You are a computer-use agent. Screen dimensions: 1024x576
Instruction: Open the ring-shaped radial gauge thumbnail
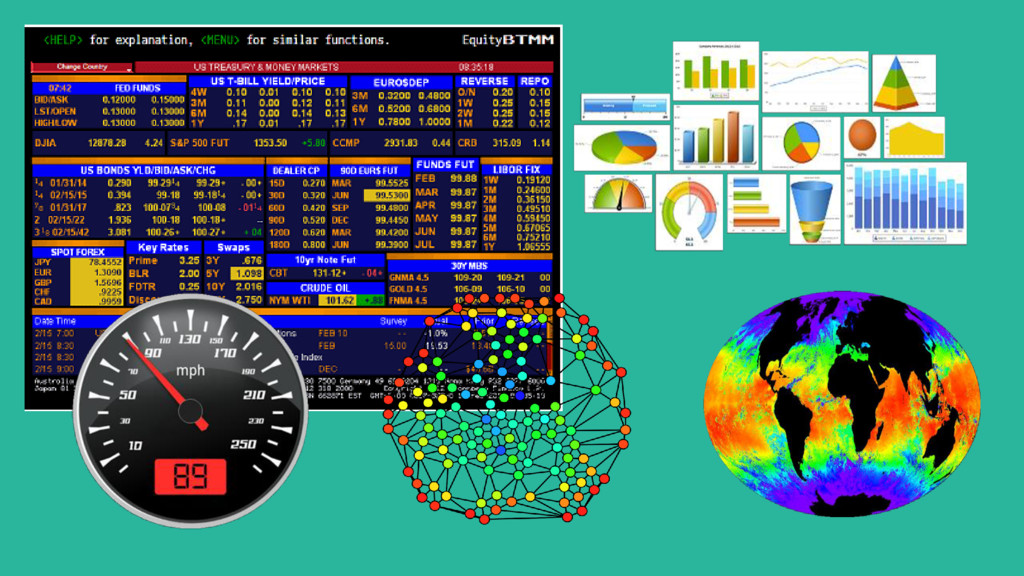click(689, 212)
